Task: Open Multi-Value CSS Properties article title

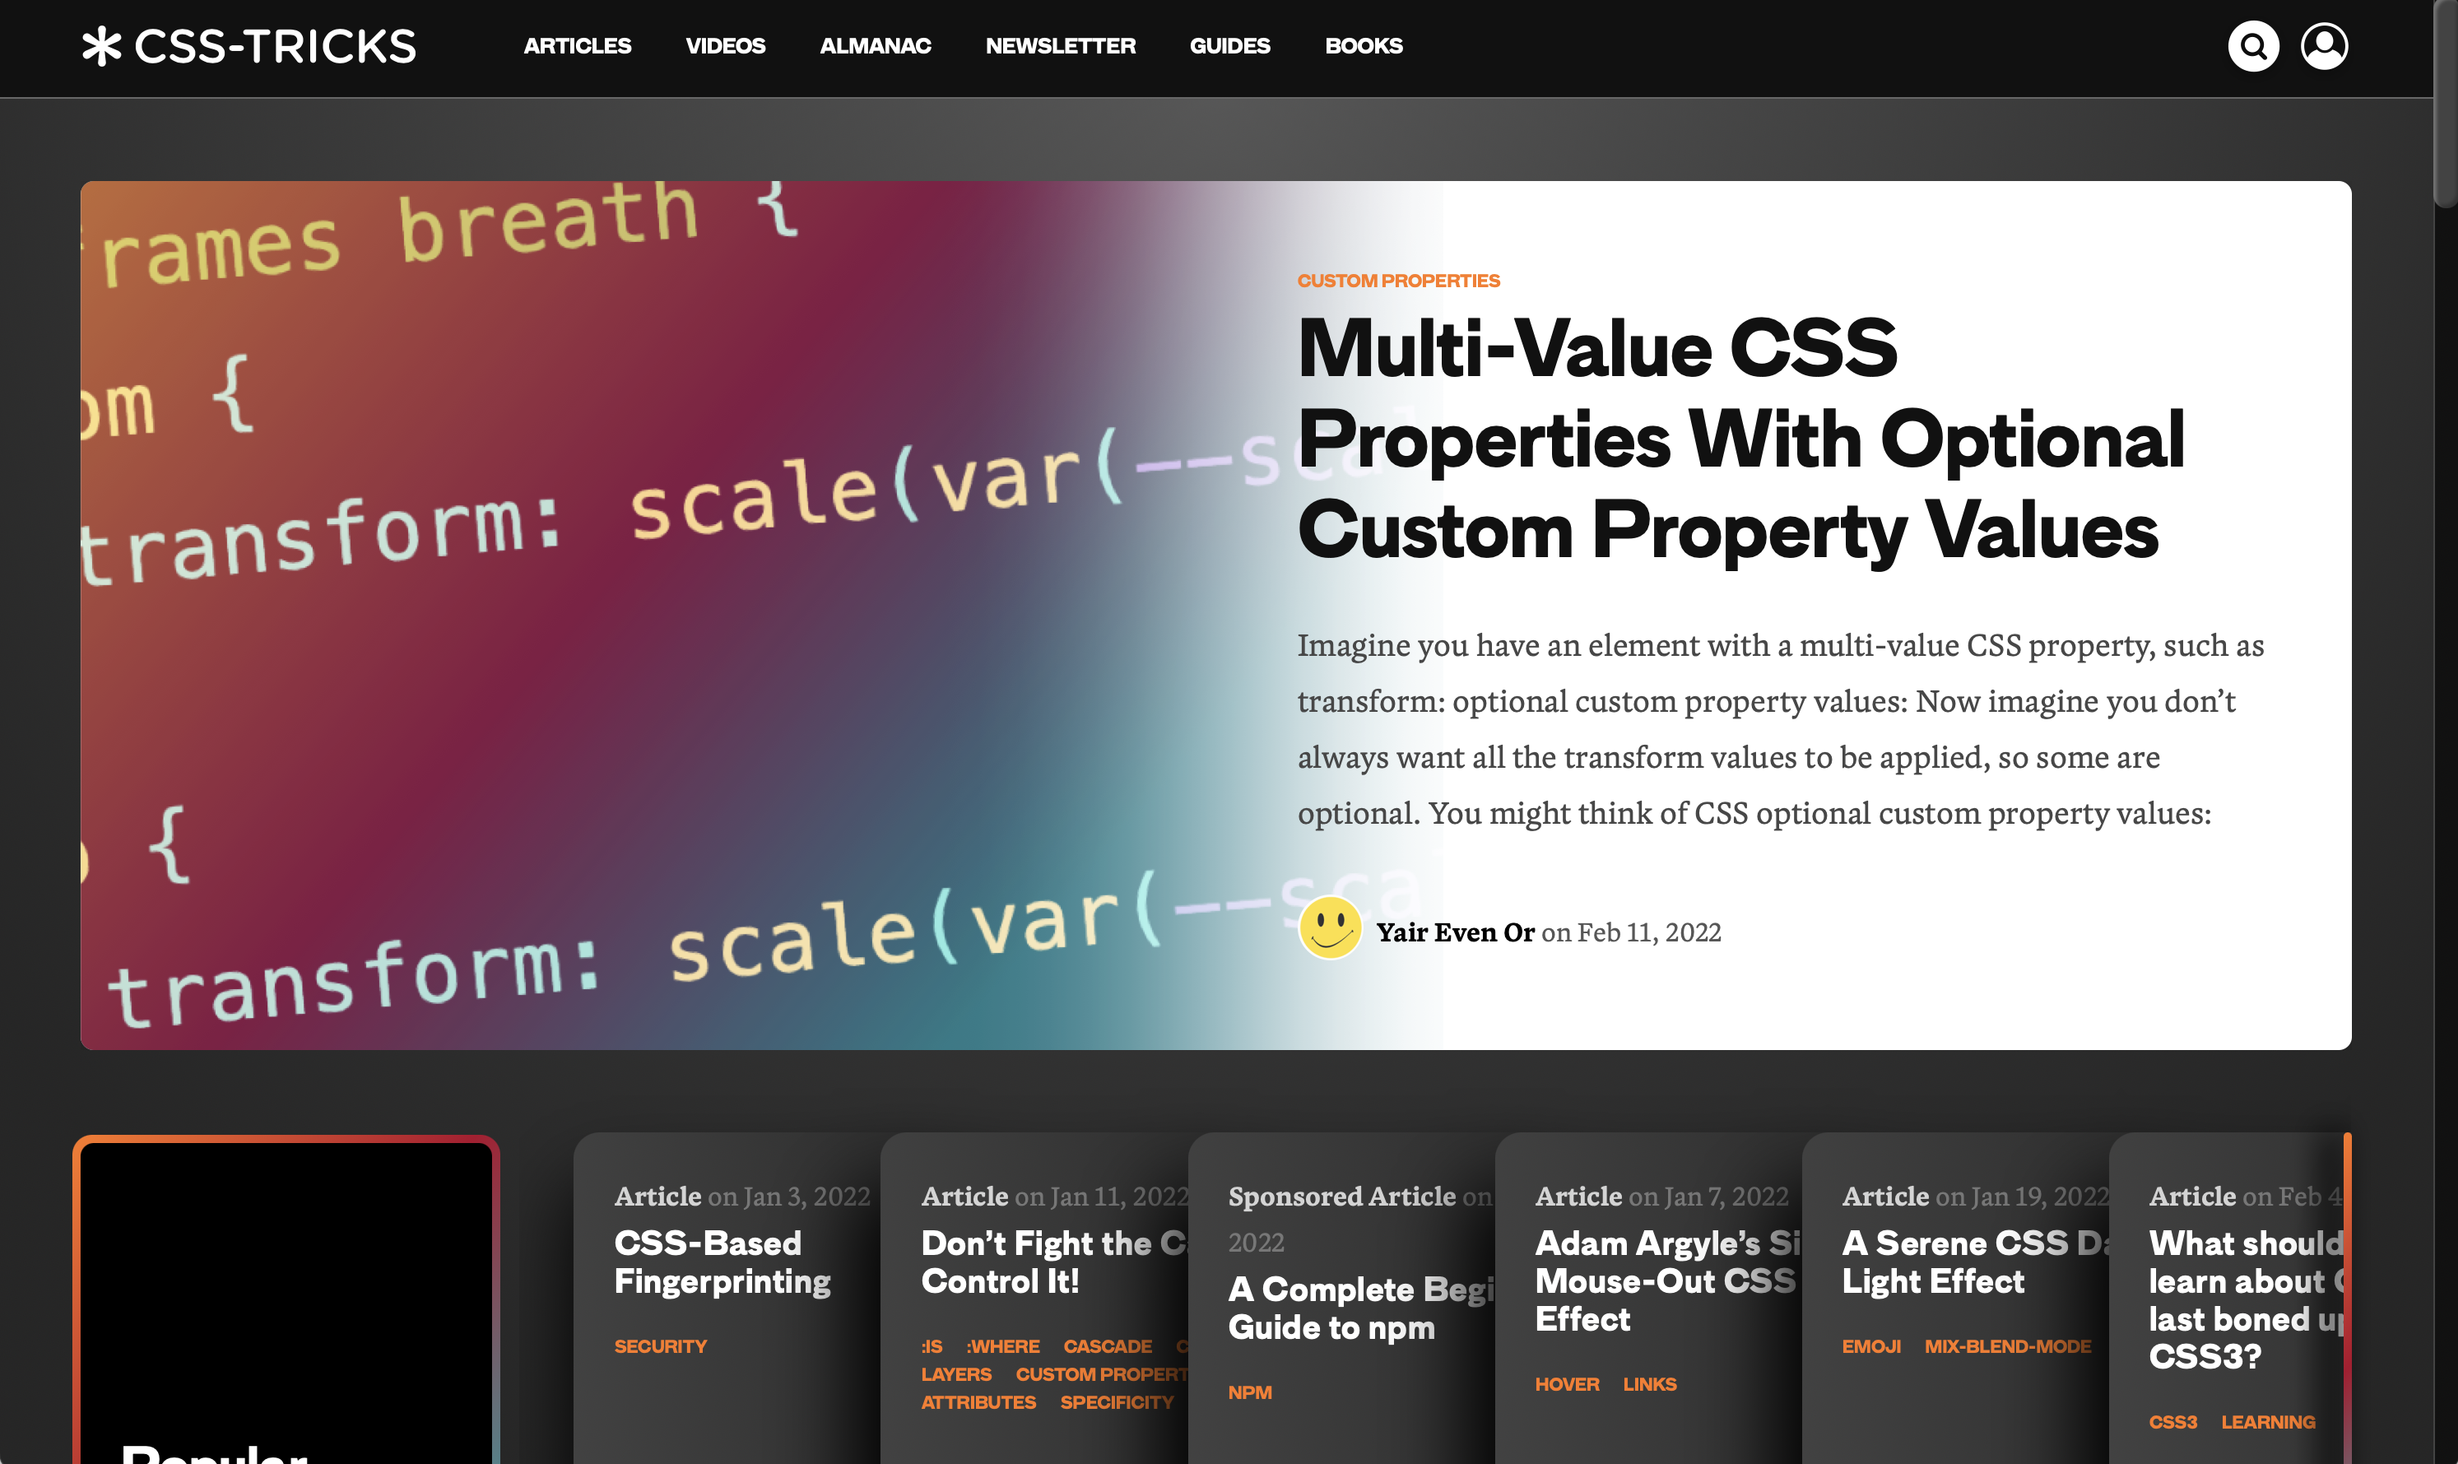Action: coord(1740,439)
